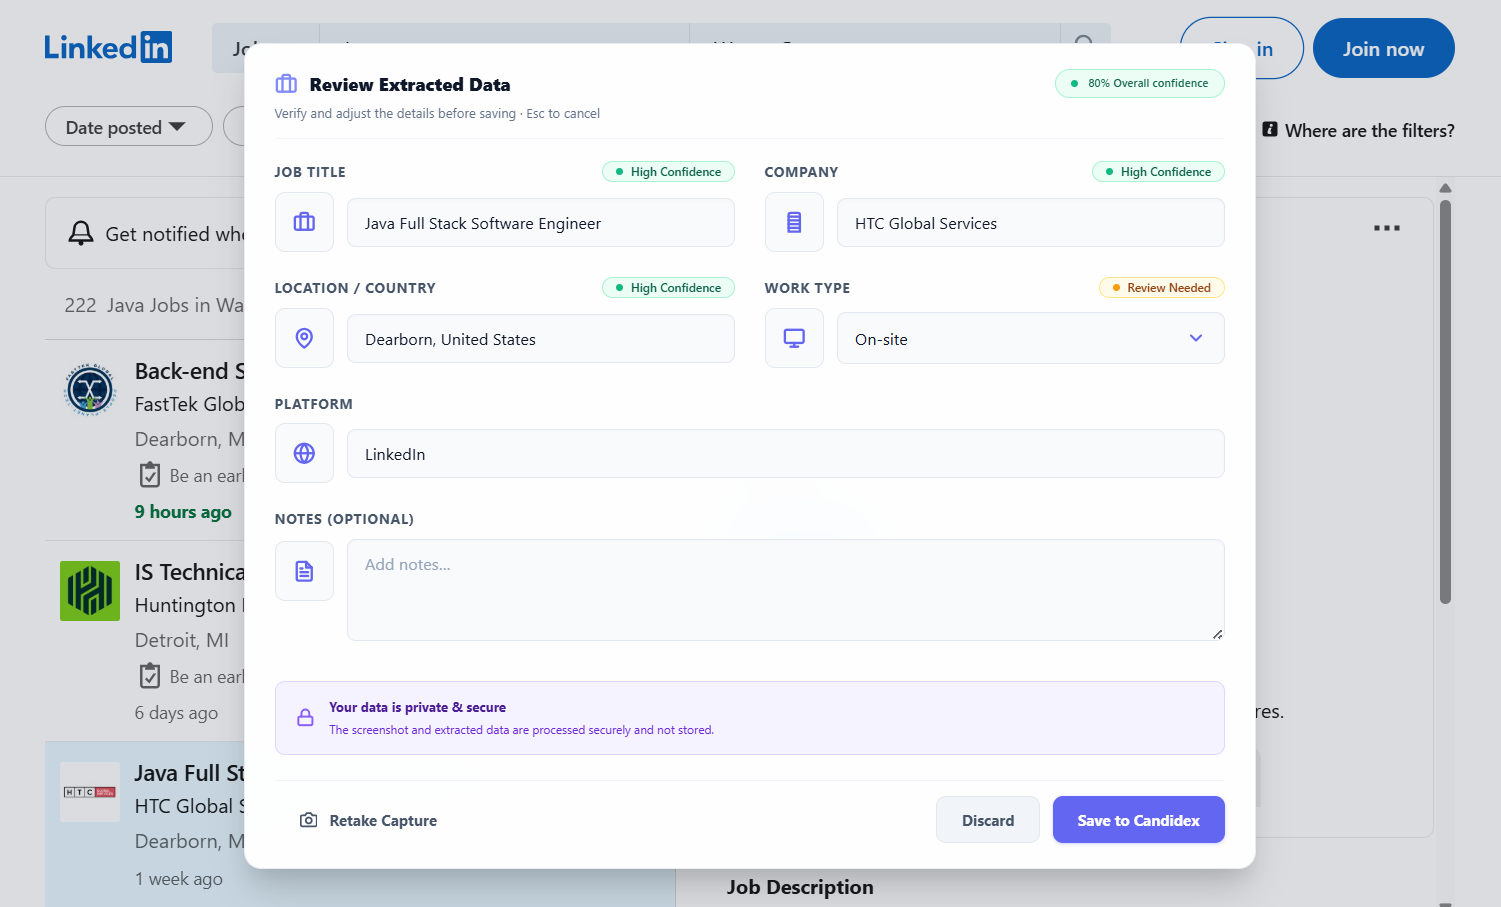The width and height of the screenshot is (1501, 907).
Task: Click clipboard icon in IS Technical listing
Action: (x=150, y=676)
